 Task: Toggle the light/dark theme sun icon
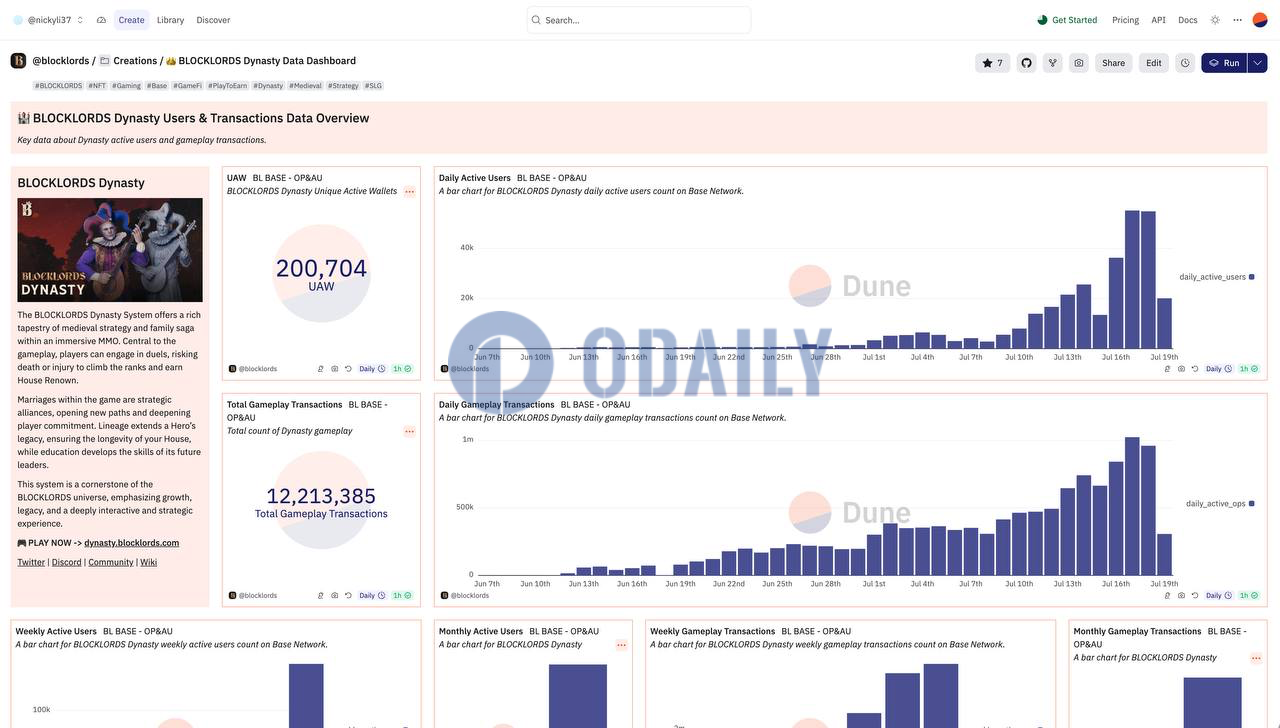tap(1215, 20)
